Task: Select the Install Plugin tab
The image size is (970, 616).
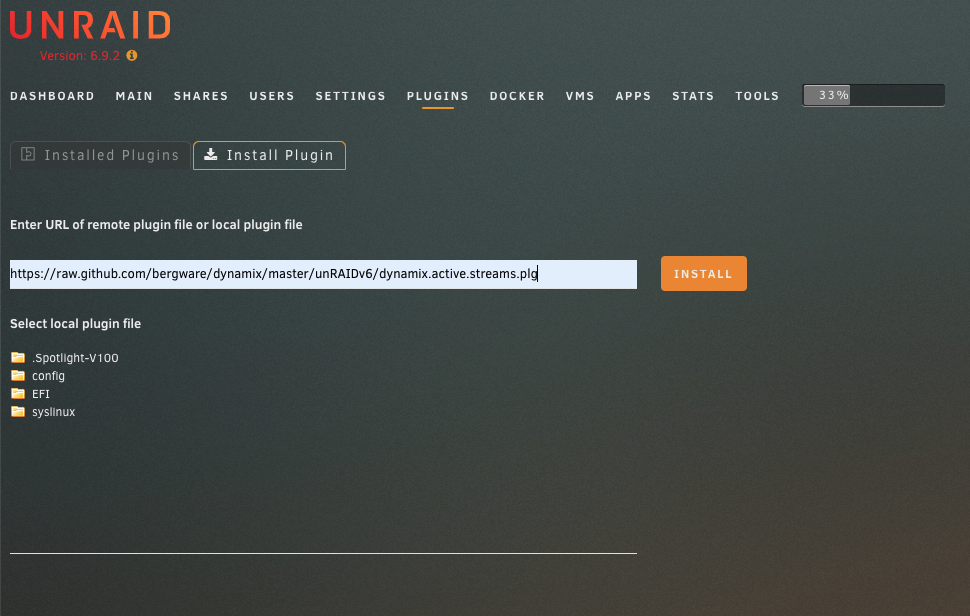Action: coord(269,155)
